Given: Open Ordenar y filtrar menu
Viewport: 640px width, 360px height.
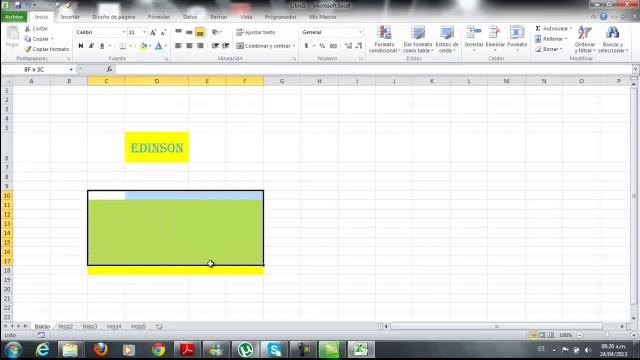Looking at the screenshot, I should [584, 39].
